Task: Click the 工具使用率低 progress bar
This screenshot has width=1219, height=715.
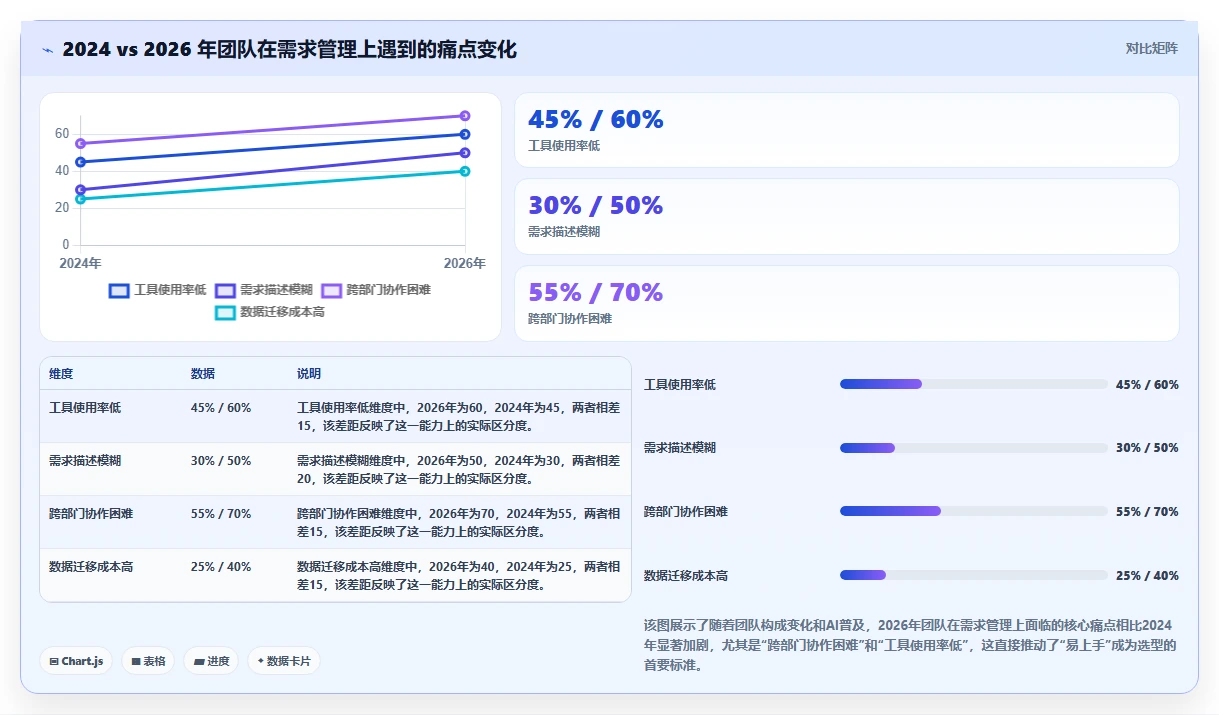Action: point(974,384)
